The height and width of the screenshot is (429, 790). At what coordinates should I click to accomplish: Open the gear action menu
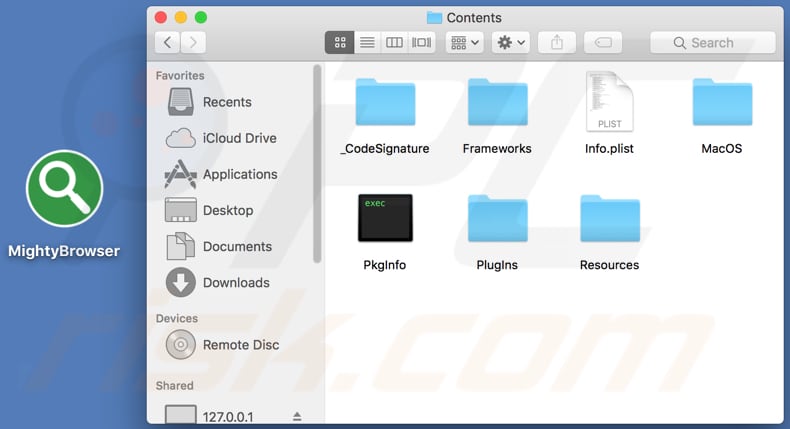click(x=511, y=42)
